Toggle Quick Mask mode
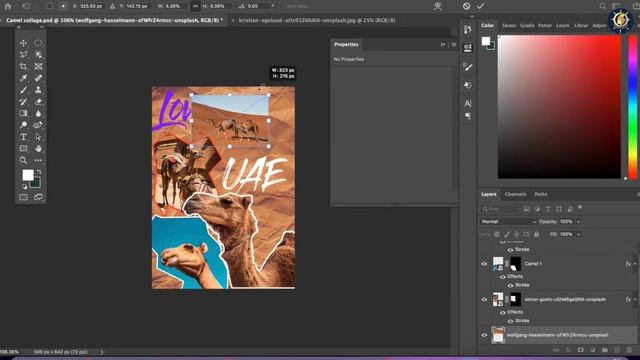The height and width of the screenshot is (360, 640). 23,198
